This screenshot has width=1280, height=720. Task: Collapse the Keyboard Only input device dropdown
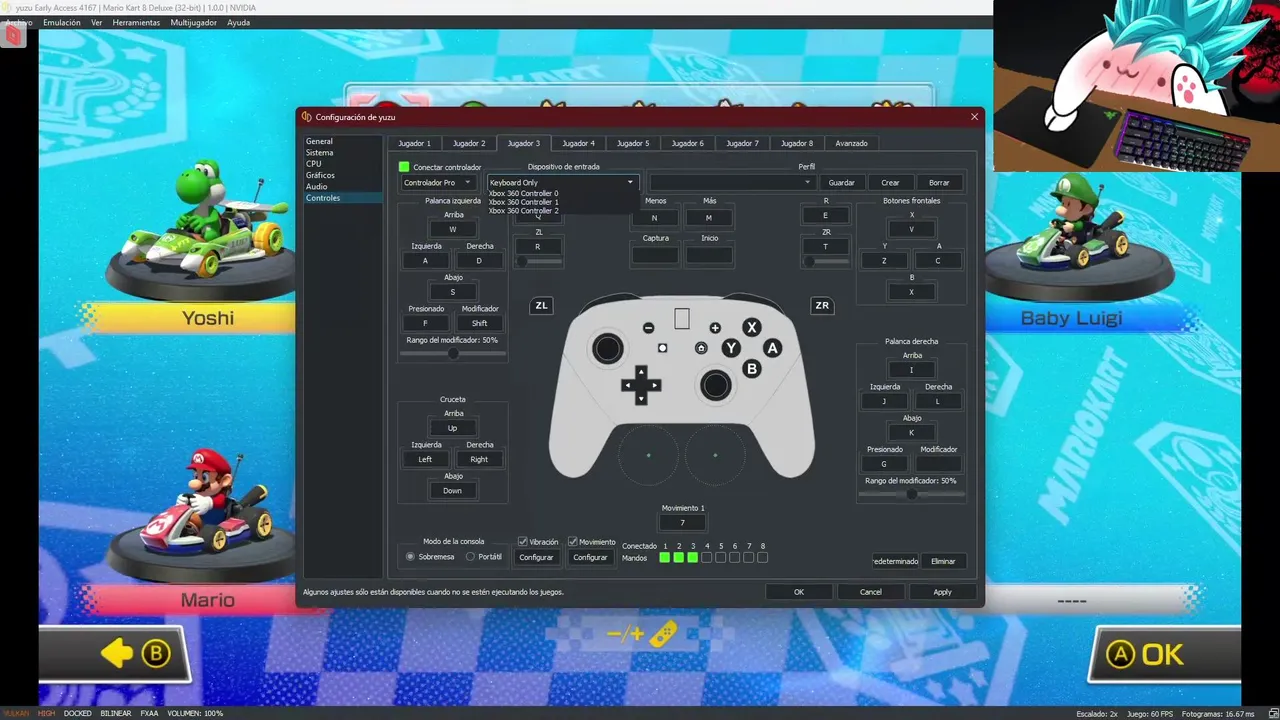coord(562,183)
